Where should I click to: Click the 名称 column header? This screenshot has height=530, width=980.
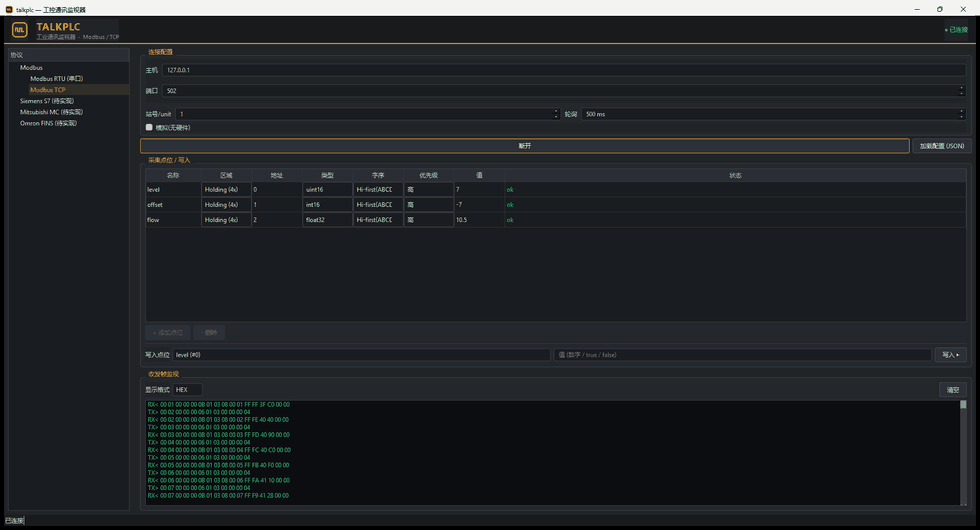(173, 176)
